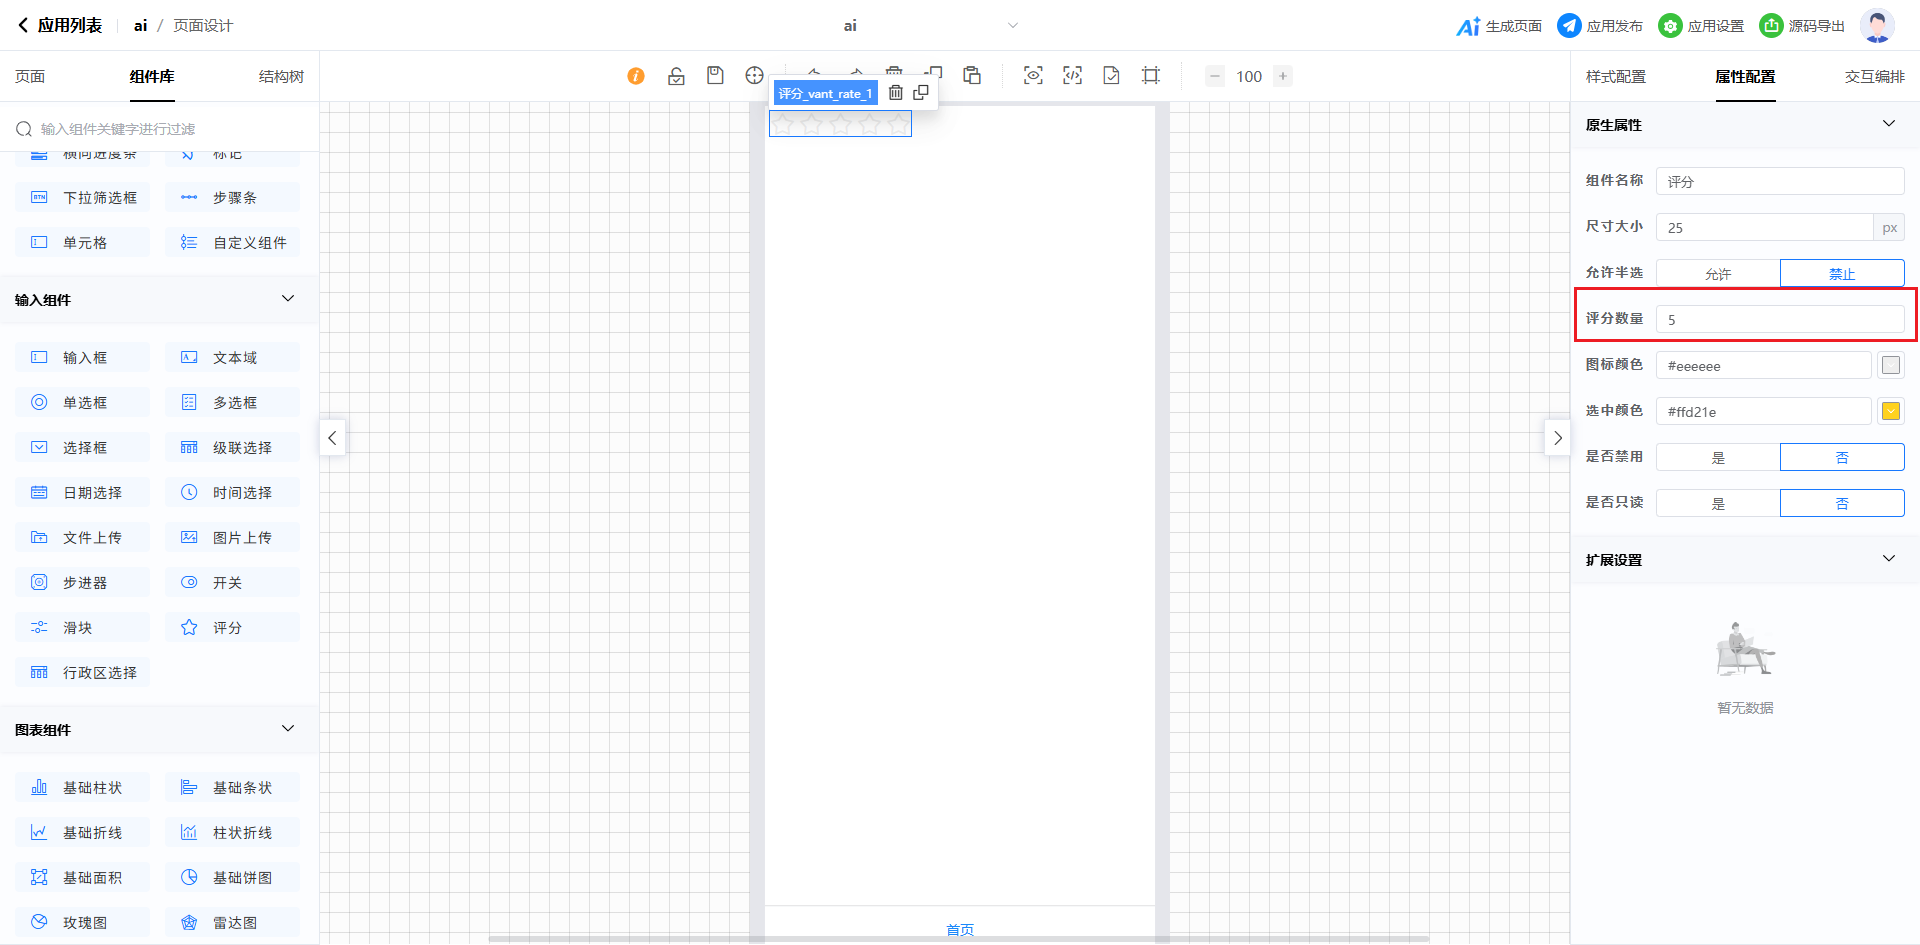Image resolution: width=1920 pixels, height=945 pixels.
Task: Delete the selected 评分_vant_rate_1 component with trash icon
Action: point(896,93)
